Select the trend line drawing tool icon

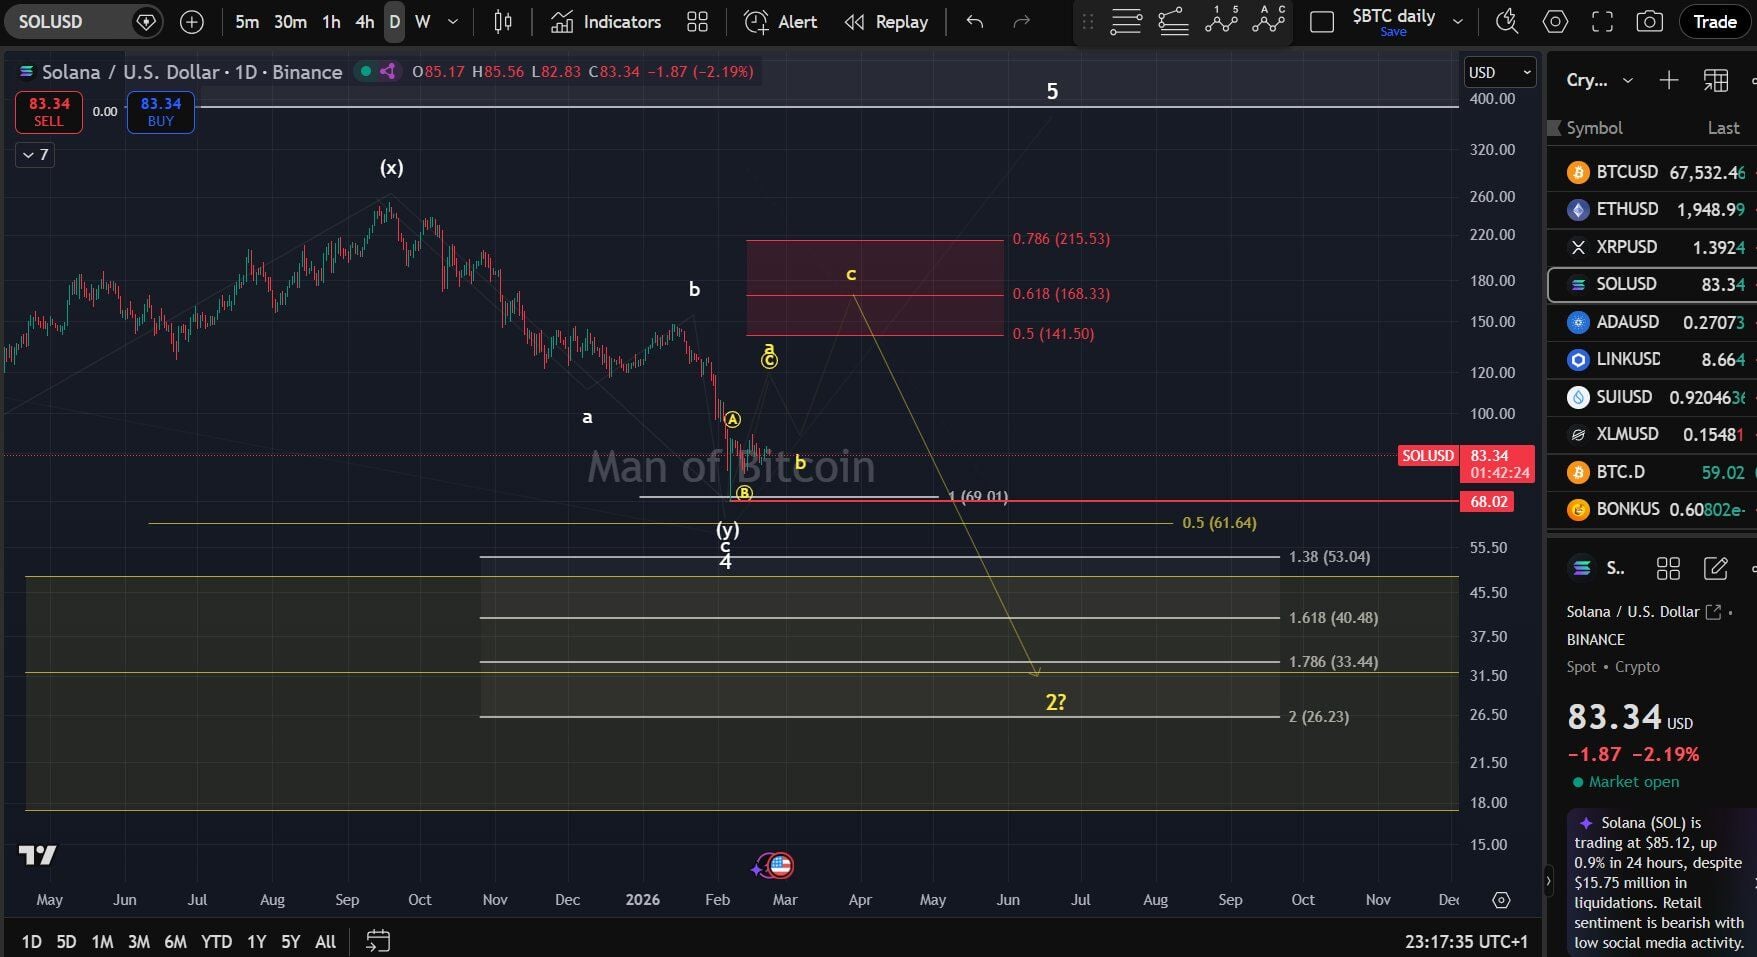[x=1174, y=21]
